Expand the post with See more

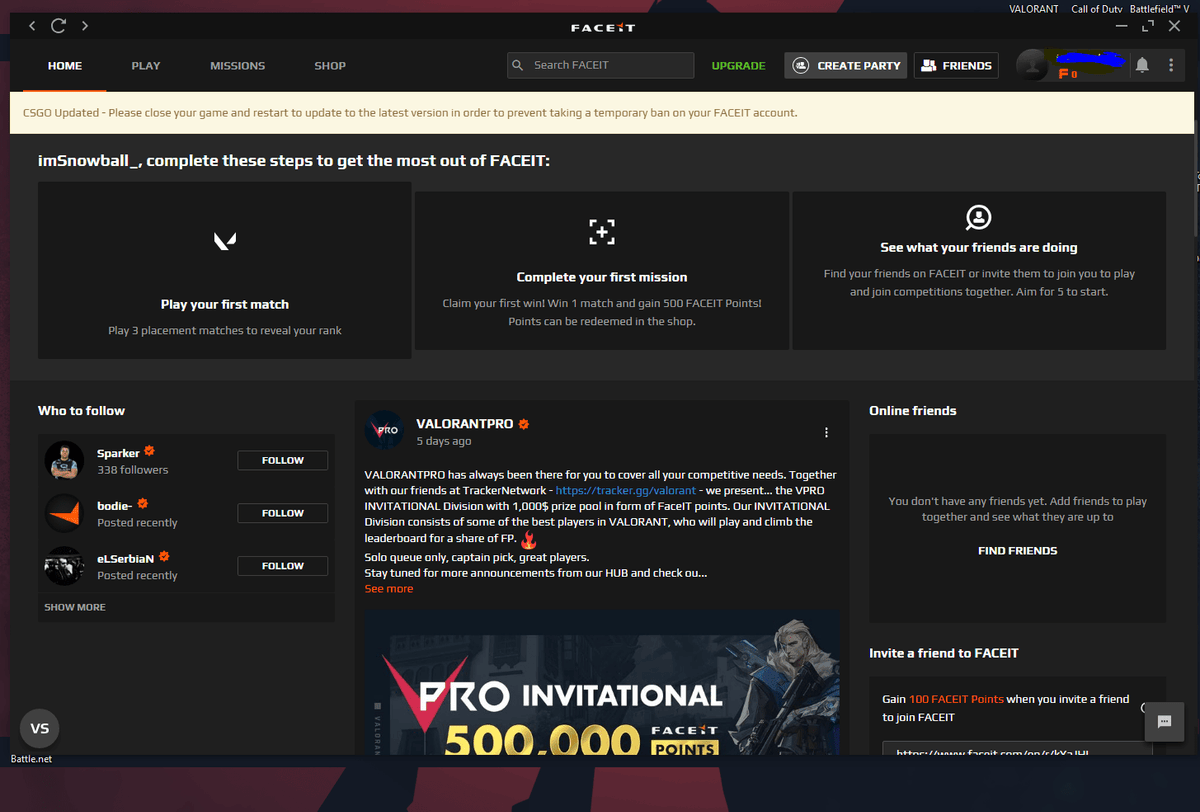click(389, 589)
